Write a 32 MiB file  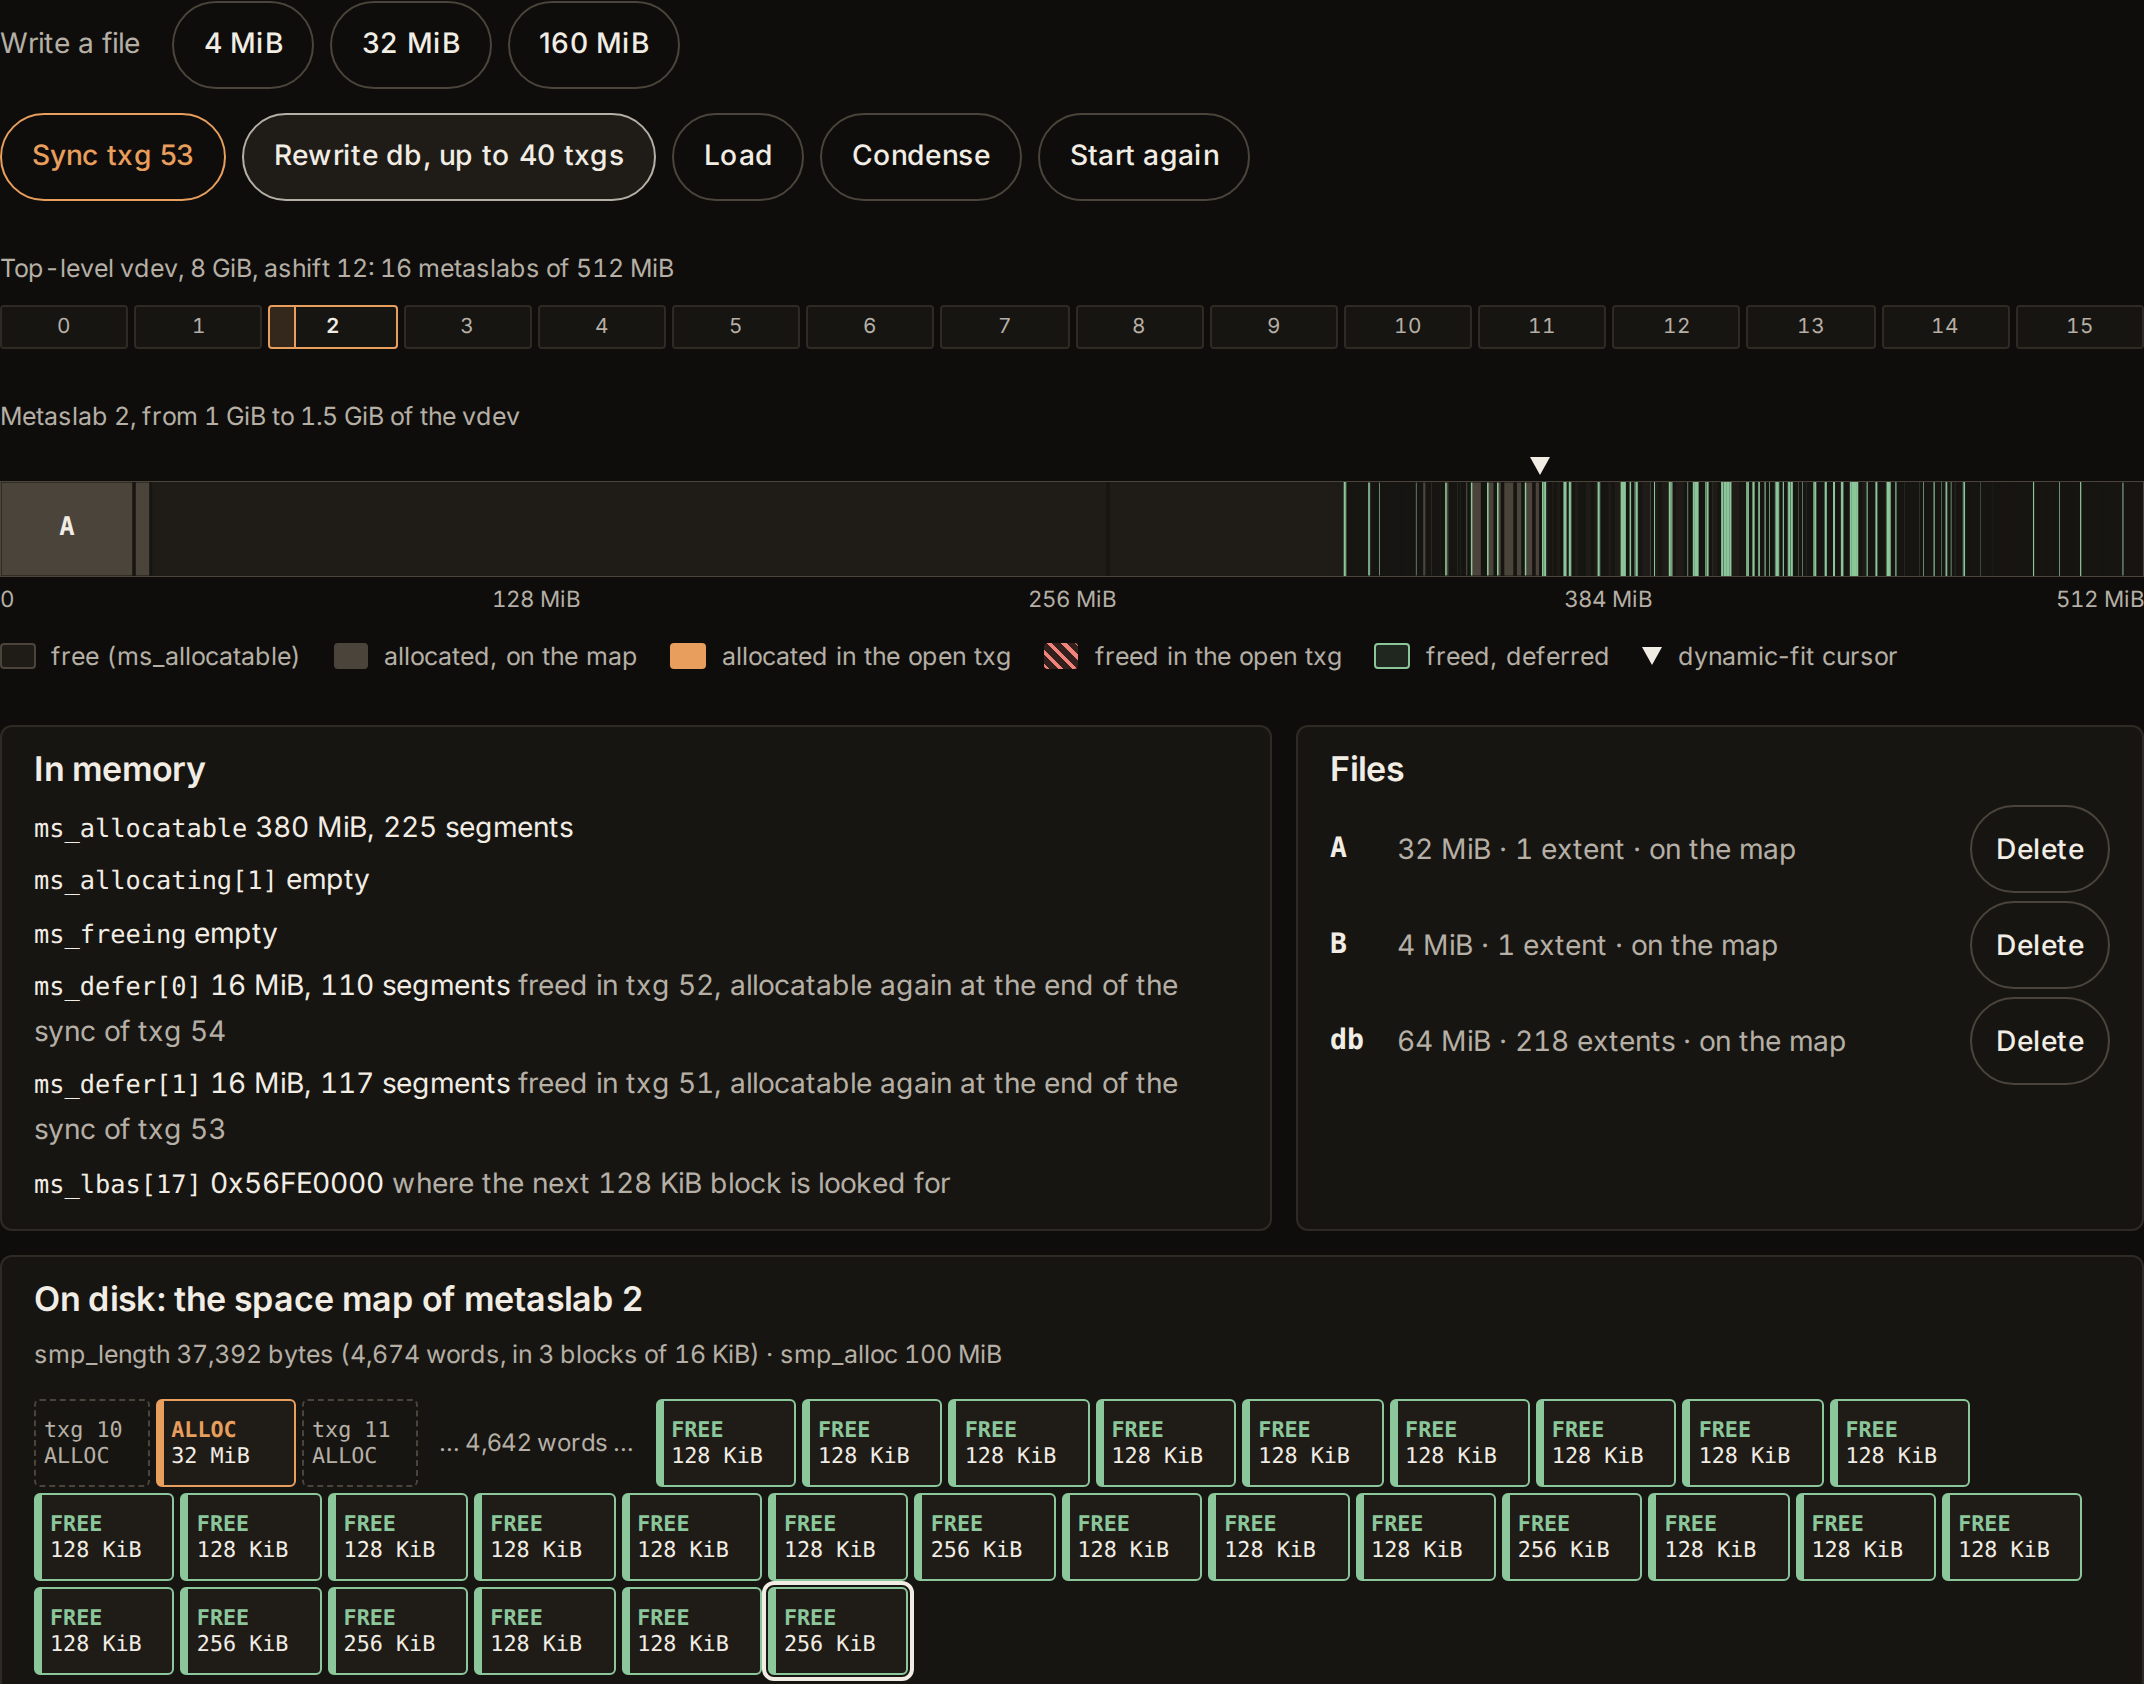[x=411, y=44]
